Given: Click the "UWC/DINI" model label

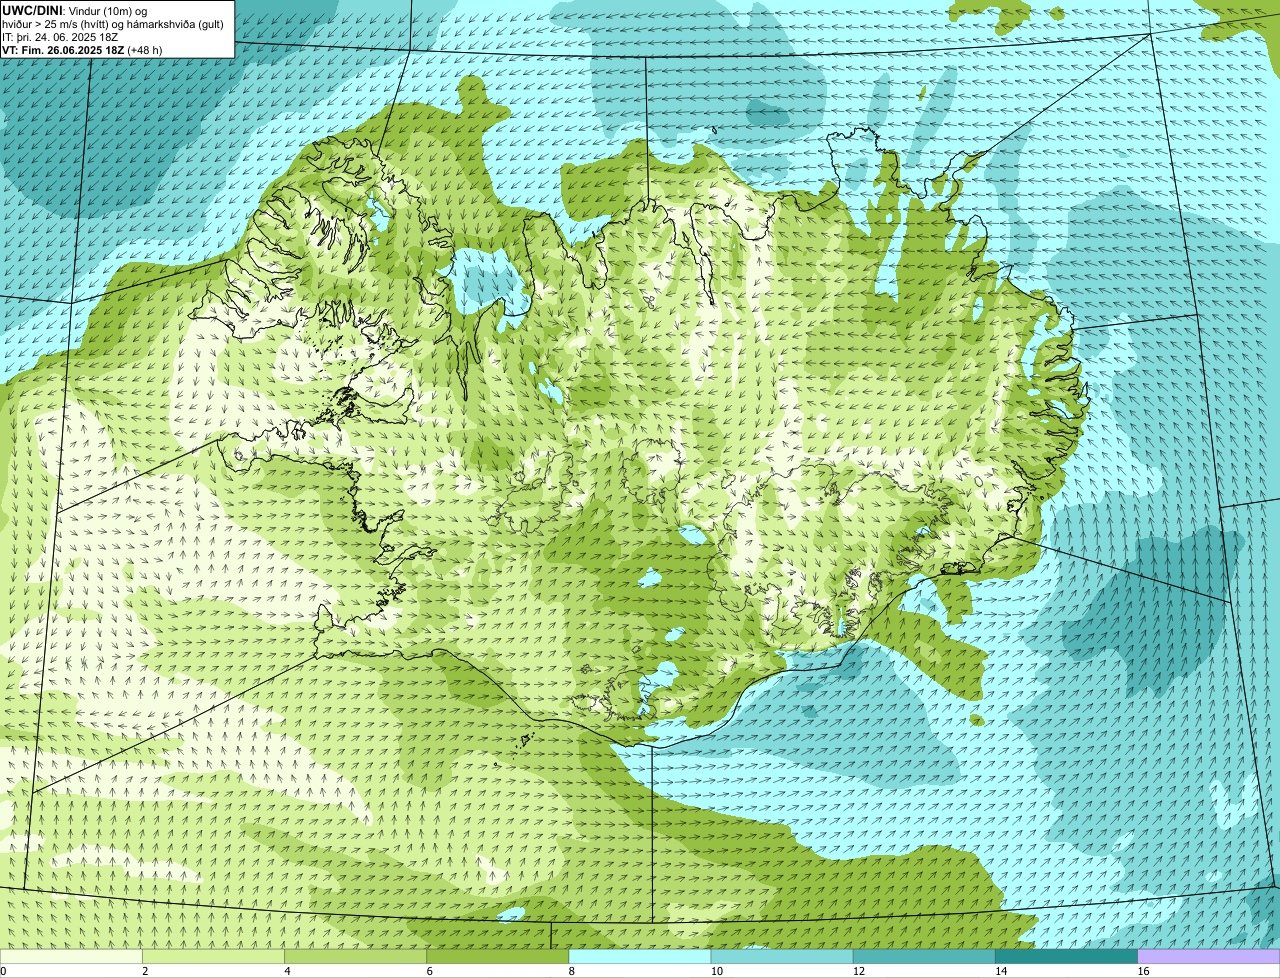Looking at the screenshot, I should click(33, 10).
